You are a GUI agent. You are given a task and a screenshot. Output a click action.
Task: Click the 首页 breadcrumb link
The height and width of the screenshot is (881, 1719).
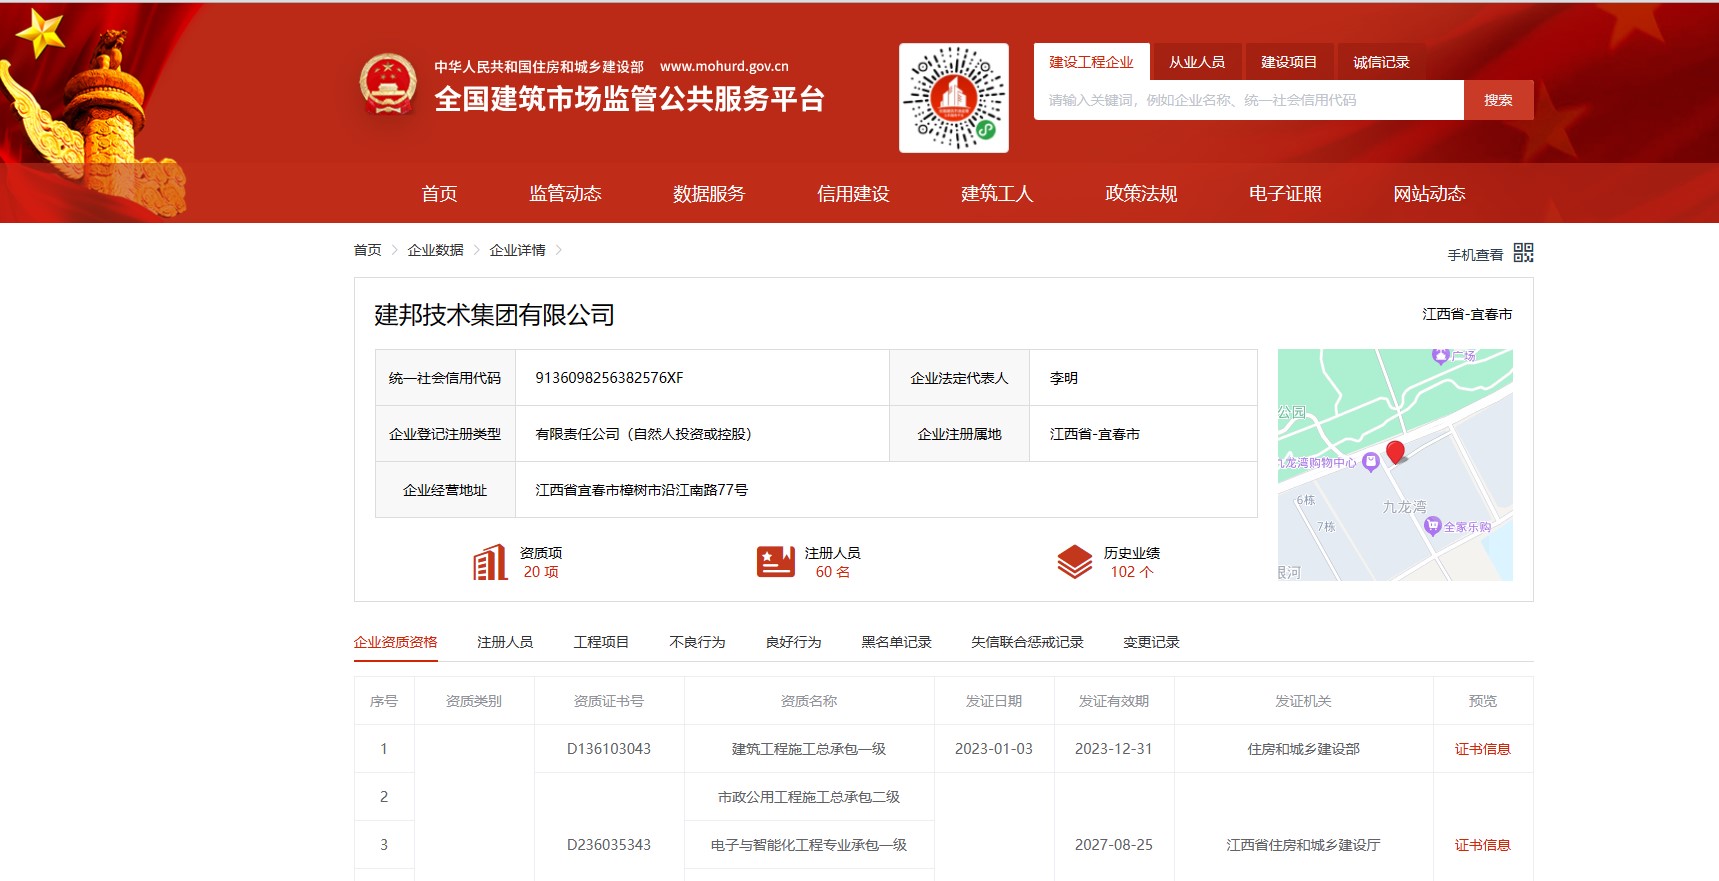pos(367,250)
